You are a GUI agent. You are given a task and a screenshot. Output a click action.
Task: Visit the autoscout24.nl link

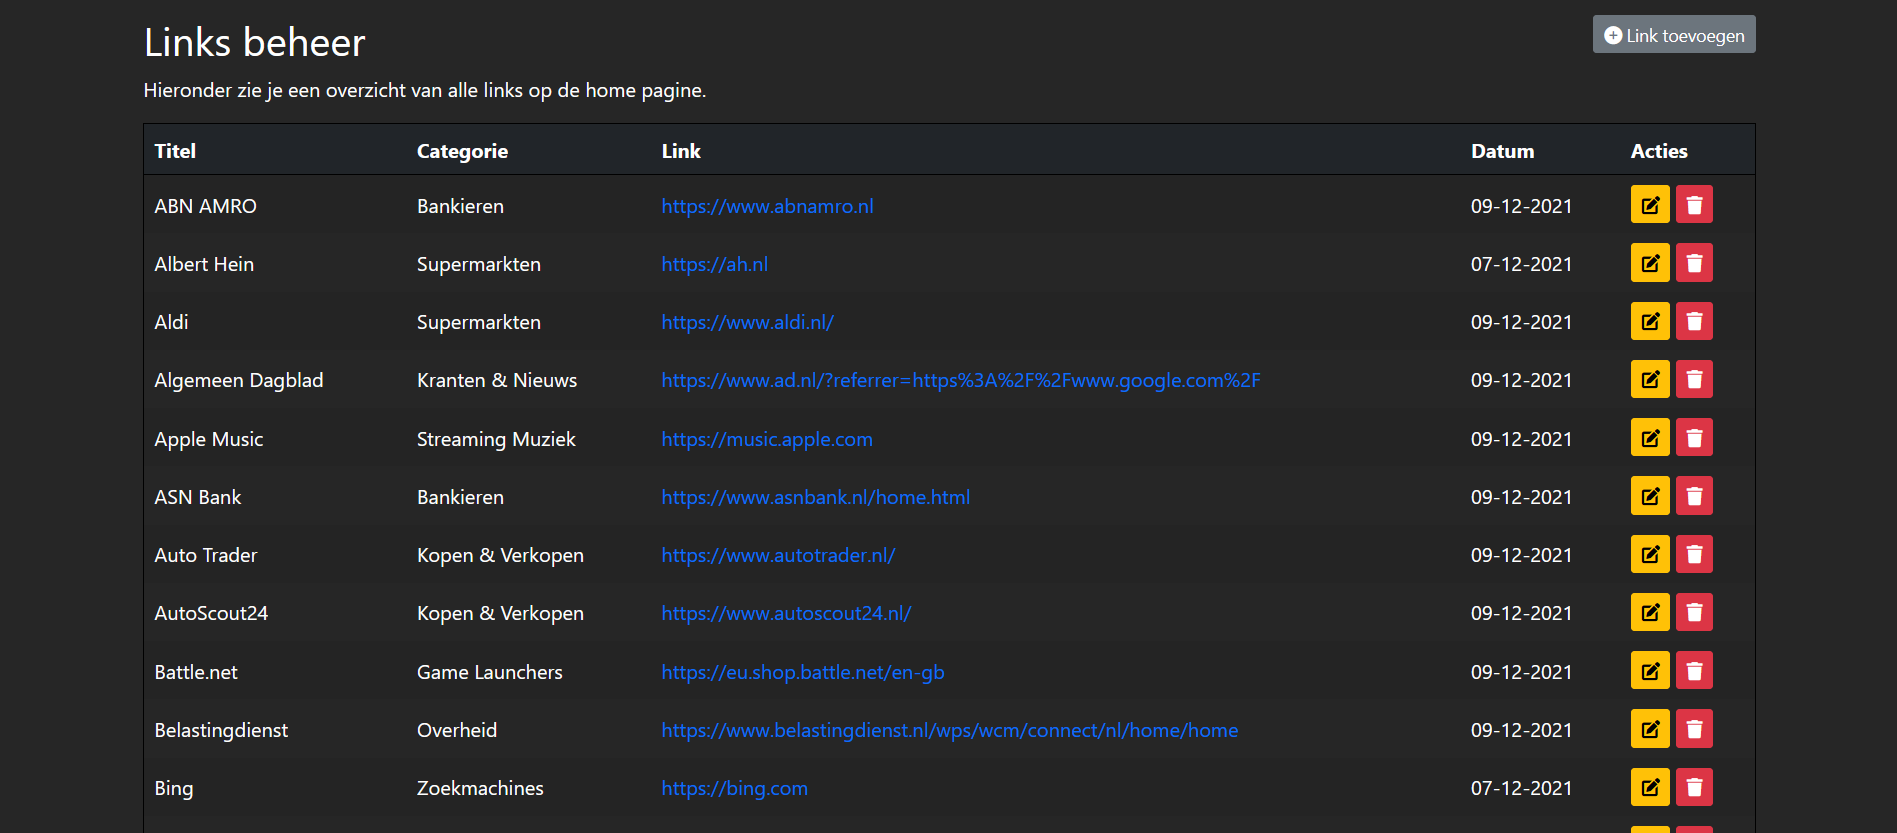pyautogui.click(x=786, y=613)
